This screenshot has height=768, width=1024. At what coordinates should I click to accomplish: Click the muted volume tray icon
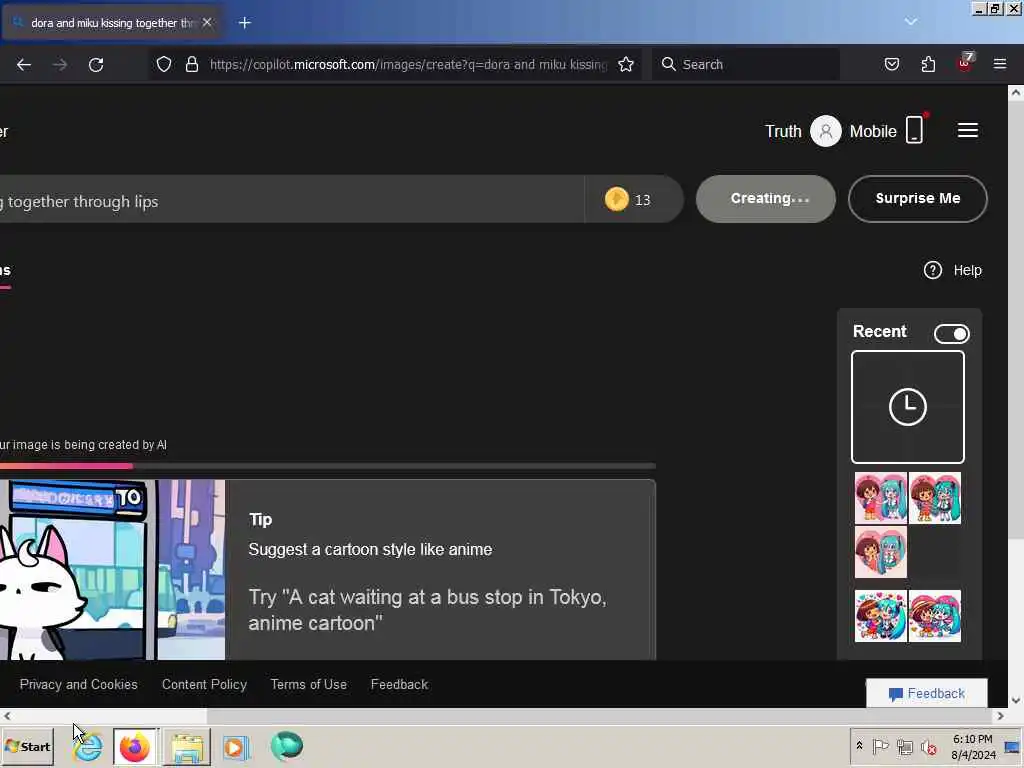click(928, 746)
